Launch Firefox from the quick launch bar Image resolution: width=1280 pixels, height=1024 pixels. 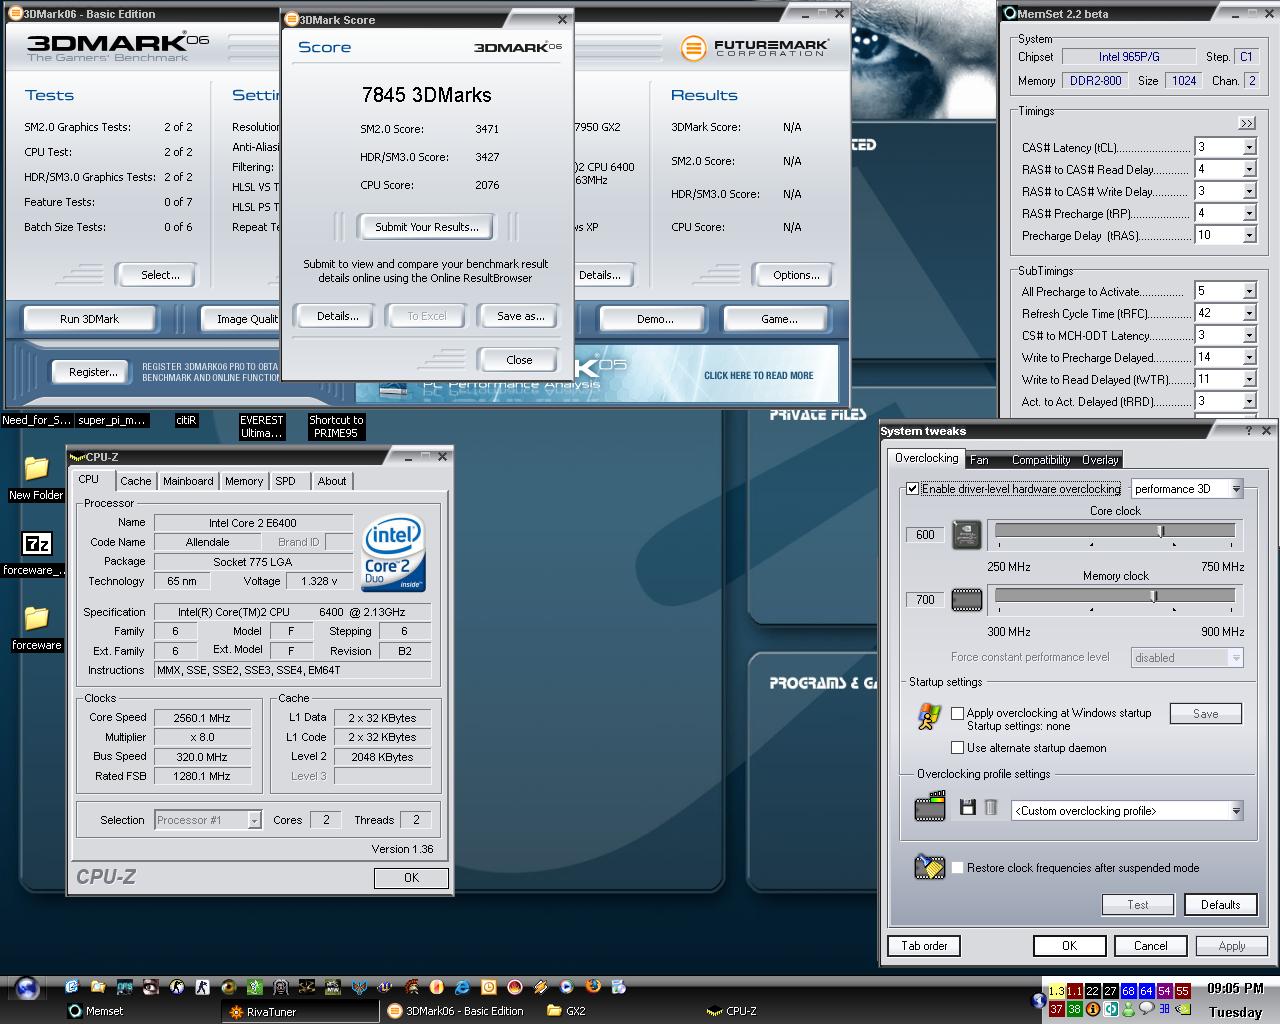tap(593, 986)
